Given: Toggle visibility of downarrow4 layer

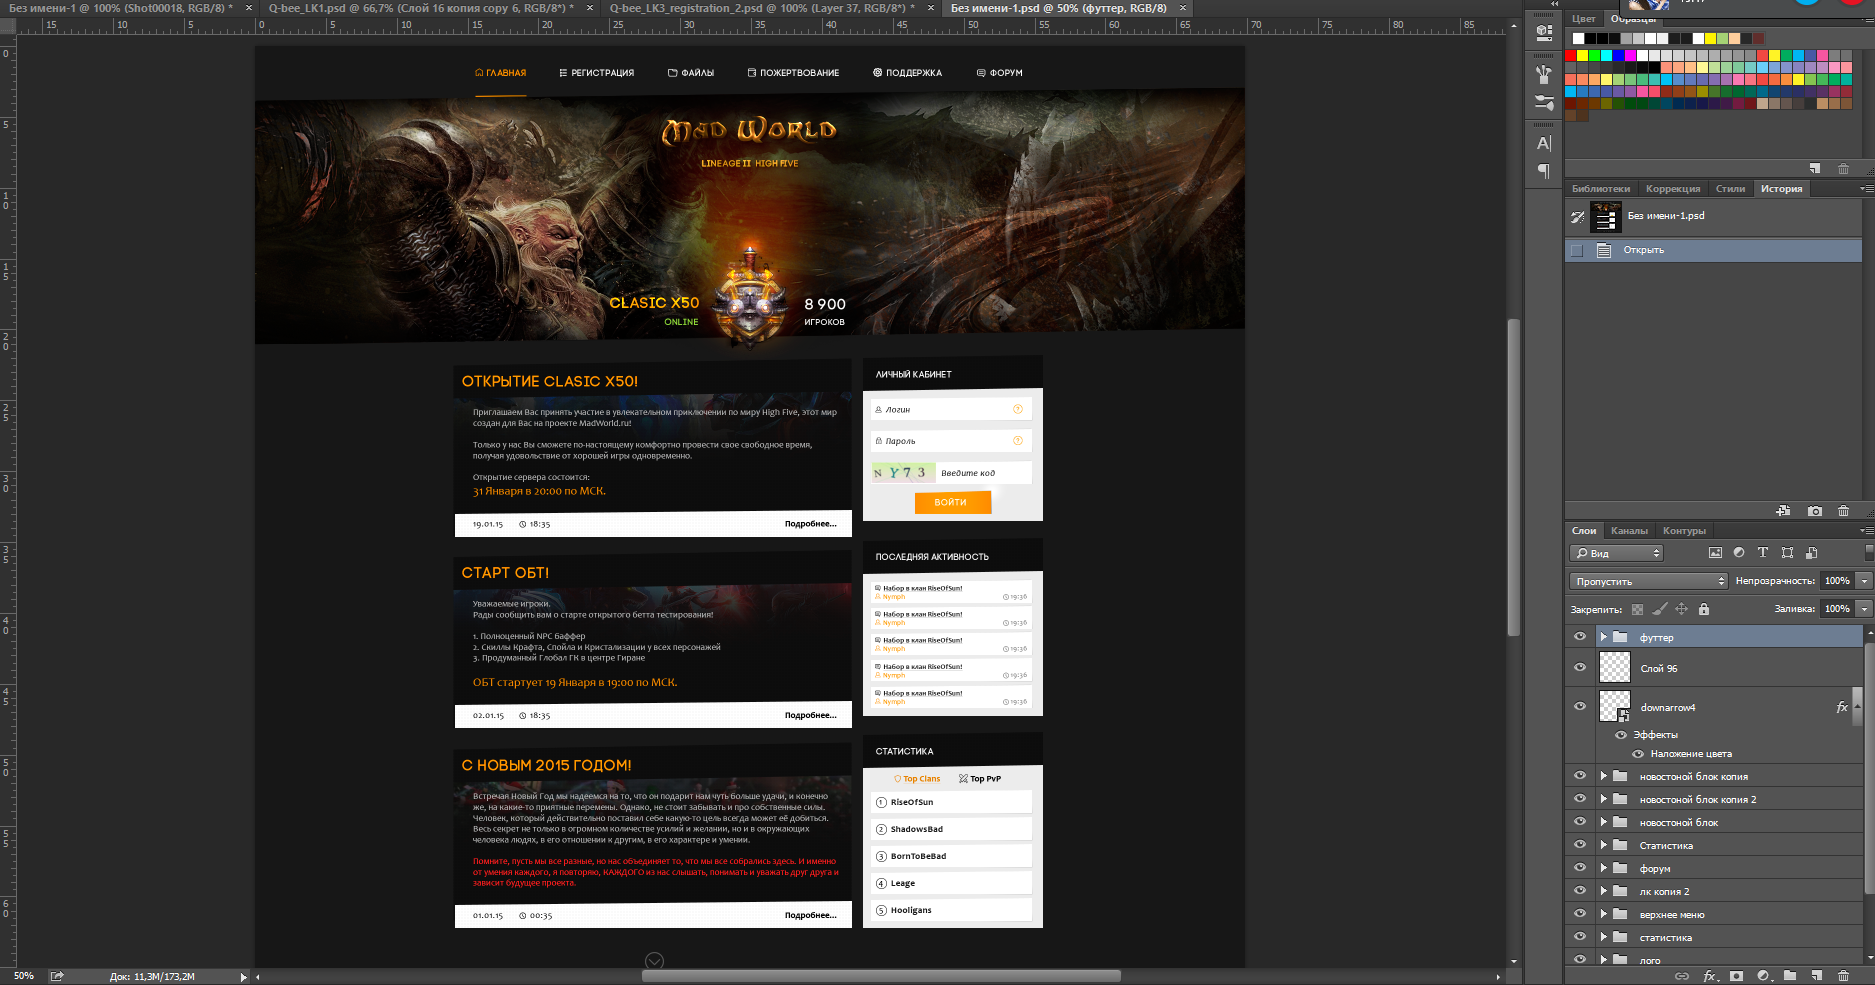Looking at the screenshot, I should tap(1580, 706).
